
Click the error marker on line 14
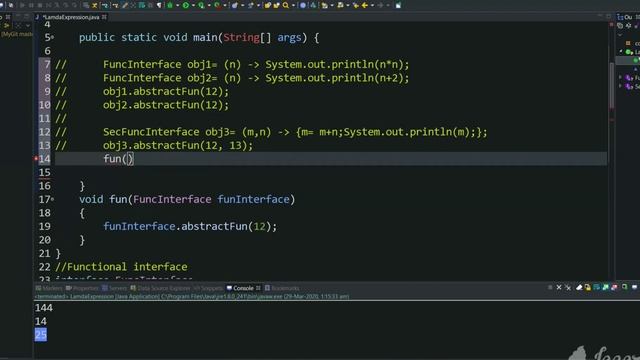[x=36, y=159]
